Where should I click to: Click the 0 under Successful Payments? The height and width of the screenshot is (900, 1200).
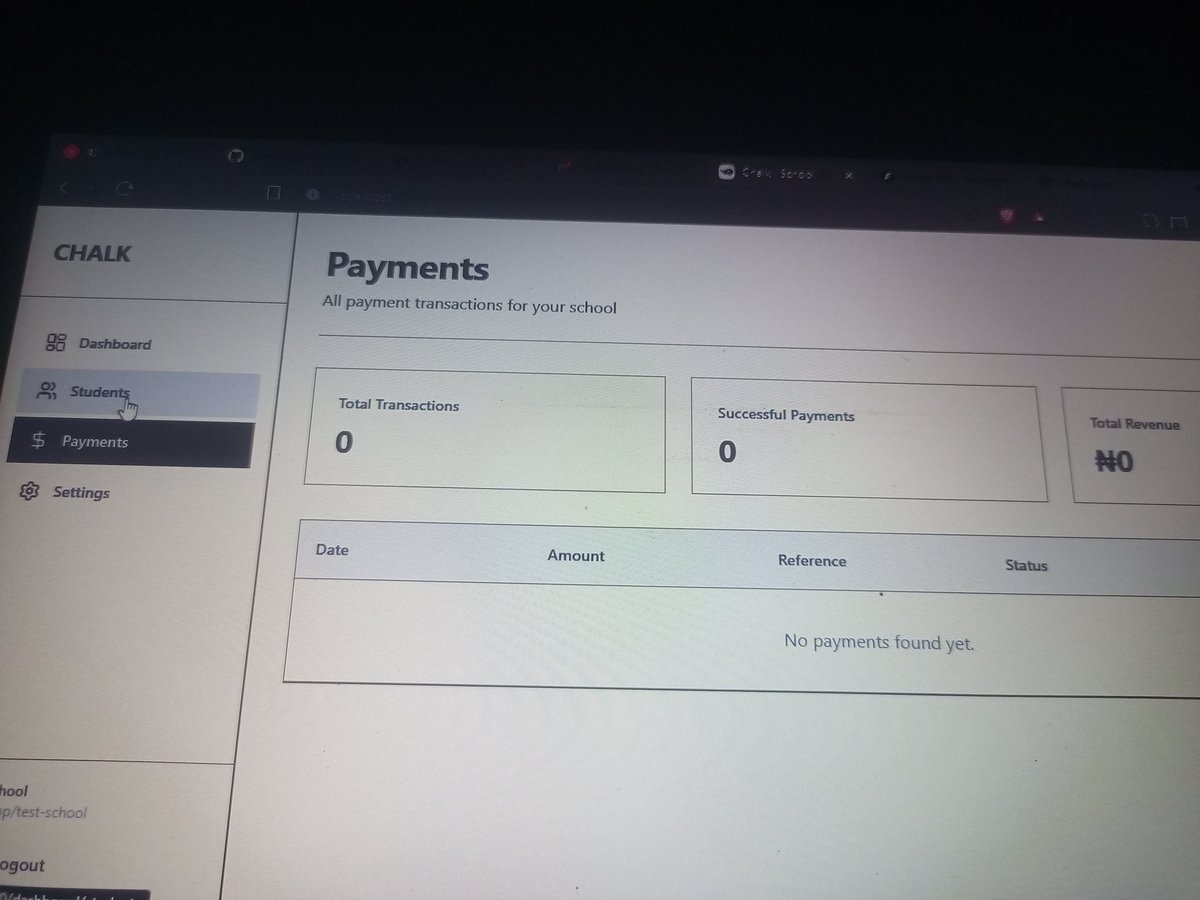tap(728, 452)
